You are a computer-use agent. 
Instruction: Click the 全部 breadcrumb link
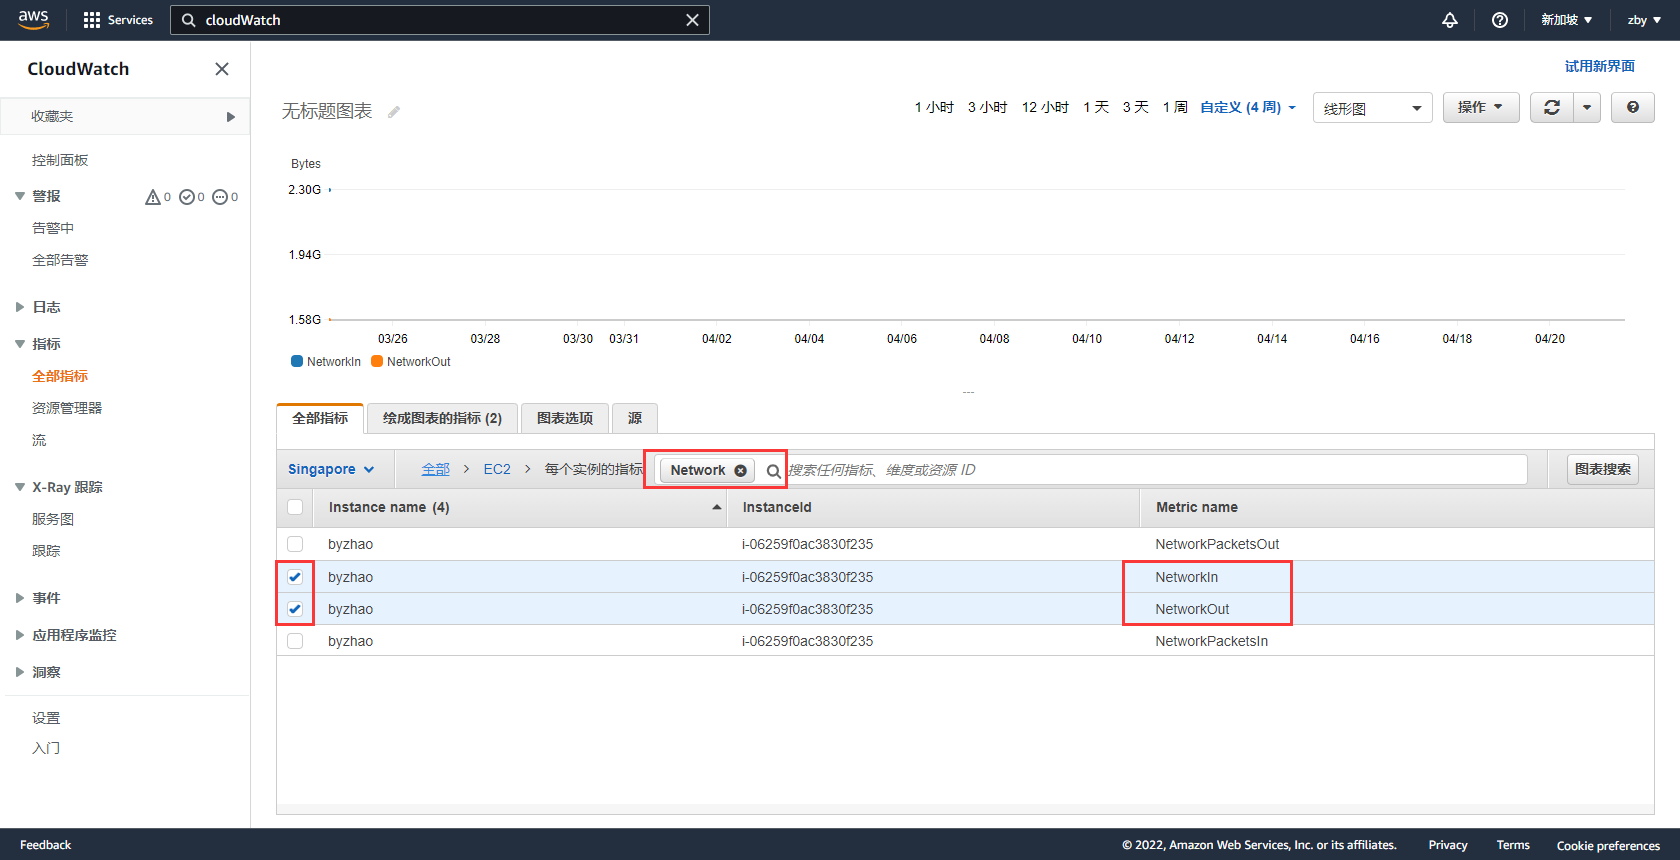tap(436, 469)
